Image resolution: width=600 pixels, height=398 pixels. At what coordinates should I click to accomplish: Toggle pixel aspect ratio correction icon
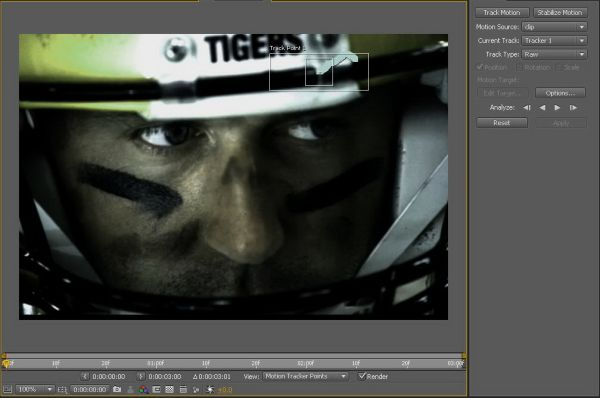click(183, 390)
